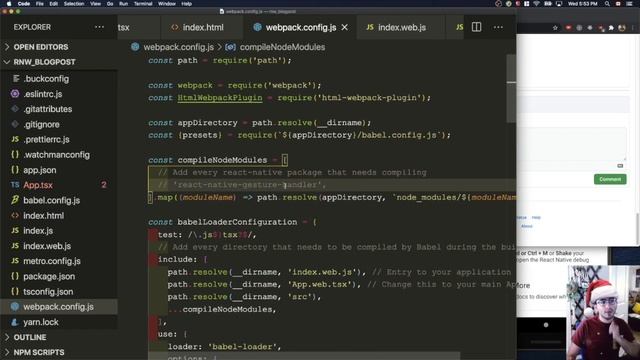The image size is (640, 360).
Task: Place cursor on HtmlWebpackPlugin identifier
Action: pyautogui.click(x=220, y=98)
